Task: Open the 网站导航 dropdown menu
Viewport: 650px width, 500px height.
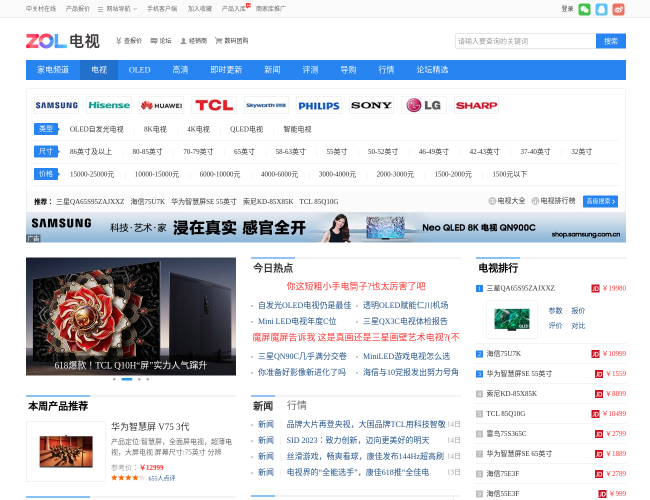Action: pos(120,8)
